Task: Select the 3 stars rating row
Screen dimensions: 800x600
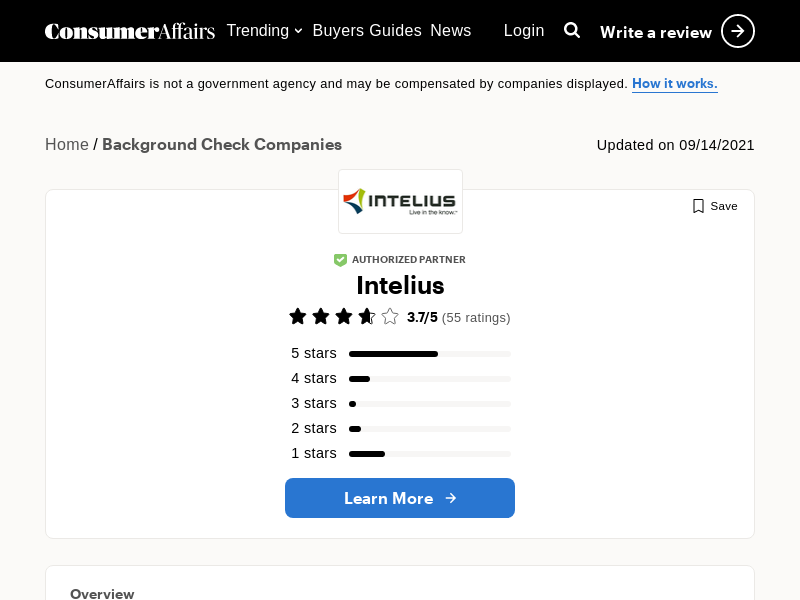Action: 401,404
